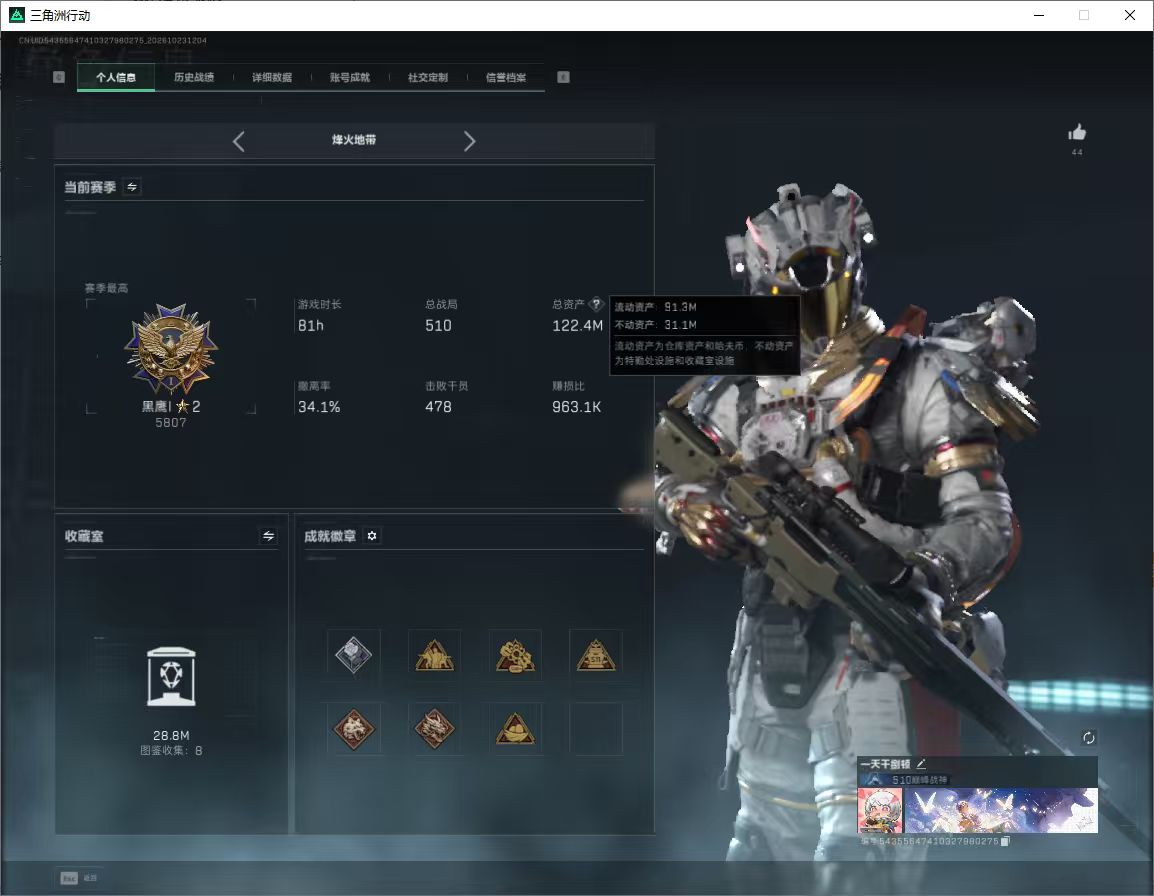Click the 黑鹰 rank medal emblem
The image size is (1154, 896).
[x=171, y=348]
